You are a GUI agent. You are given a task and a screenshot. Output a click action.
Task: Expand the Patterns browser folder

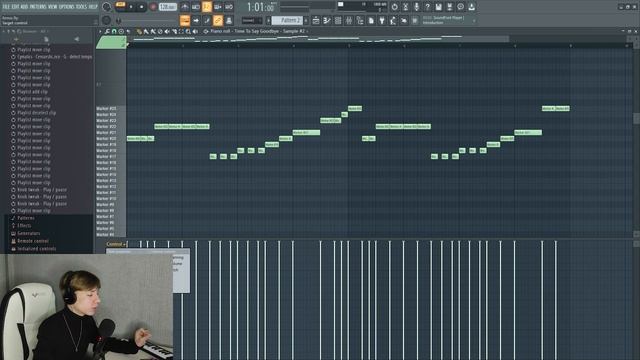[x=26, y=218]
